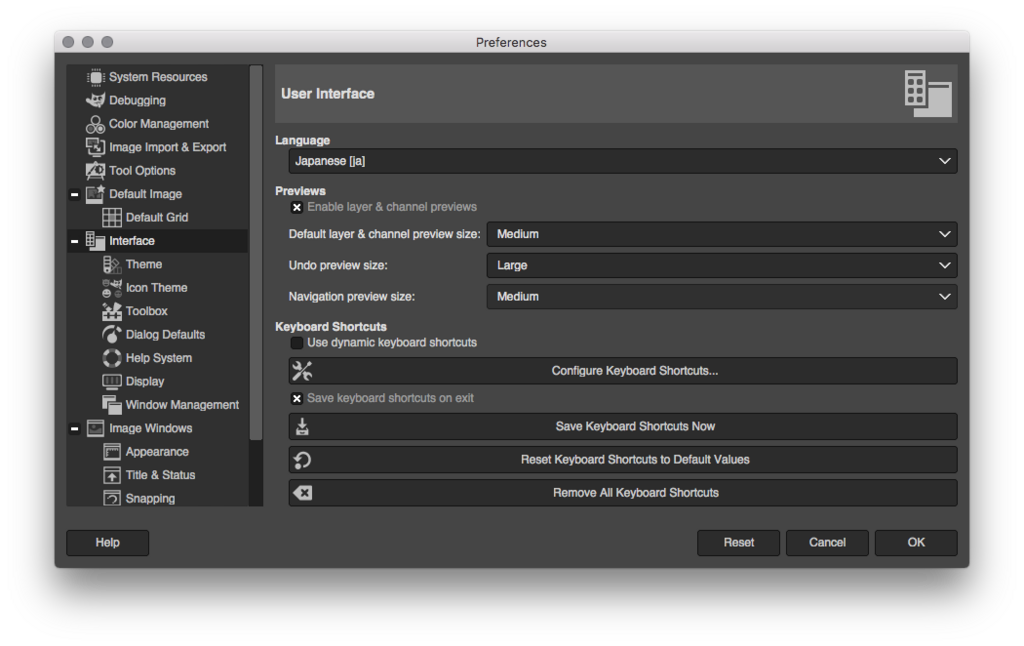Click the Cancel button
The height and width of the screenshot is (646, 1024).
[827, 543]
